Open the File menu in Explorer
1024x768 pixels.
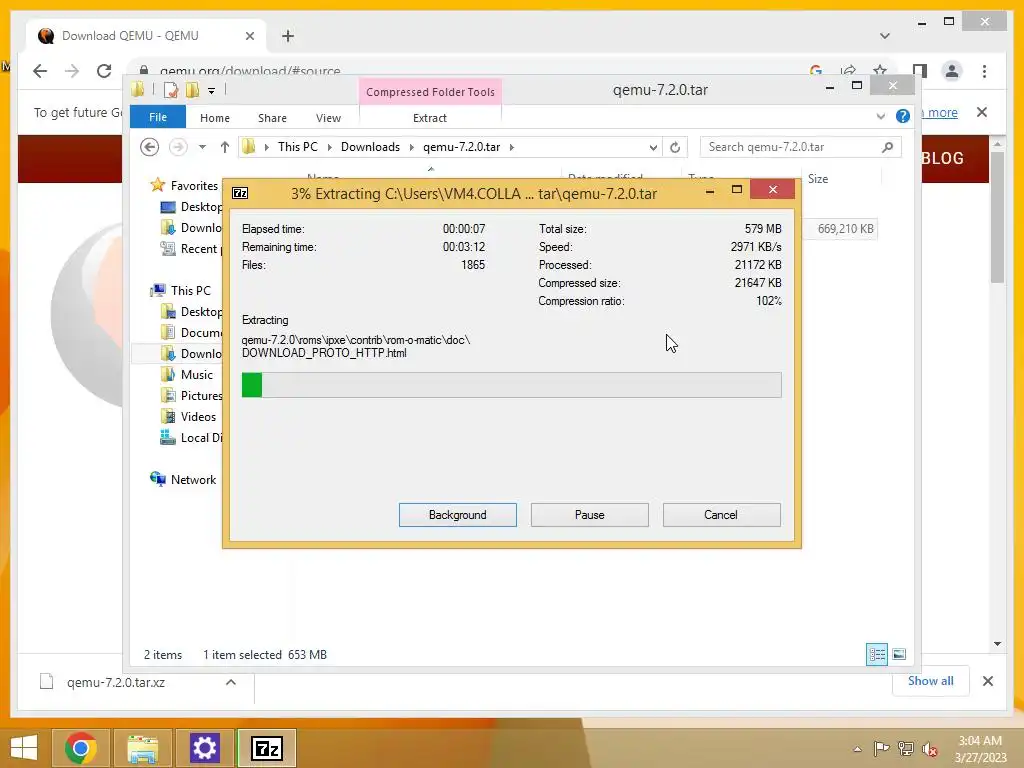(x=158, y=117)
